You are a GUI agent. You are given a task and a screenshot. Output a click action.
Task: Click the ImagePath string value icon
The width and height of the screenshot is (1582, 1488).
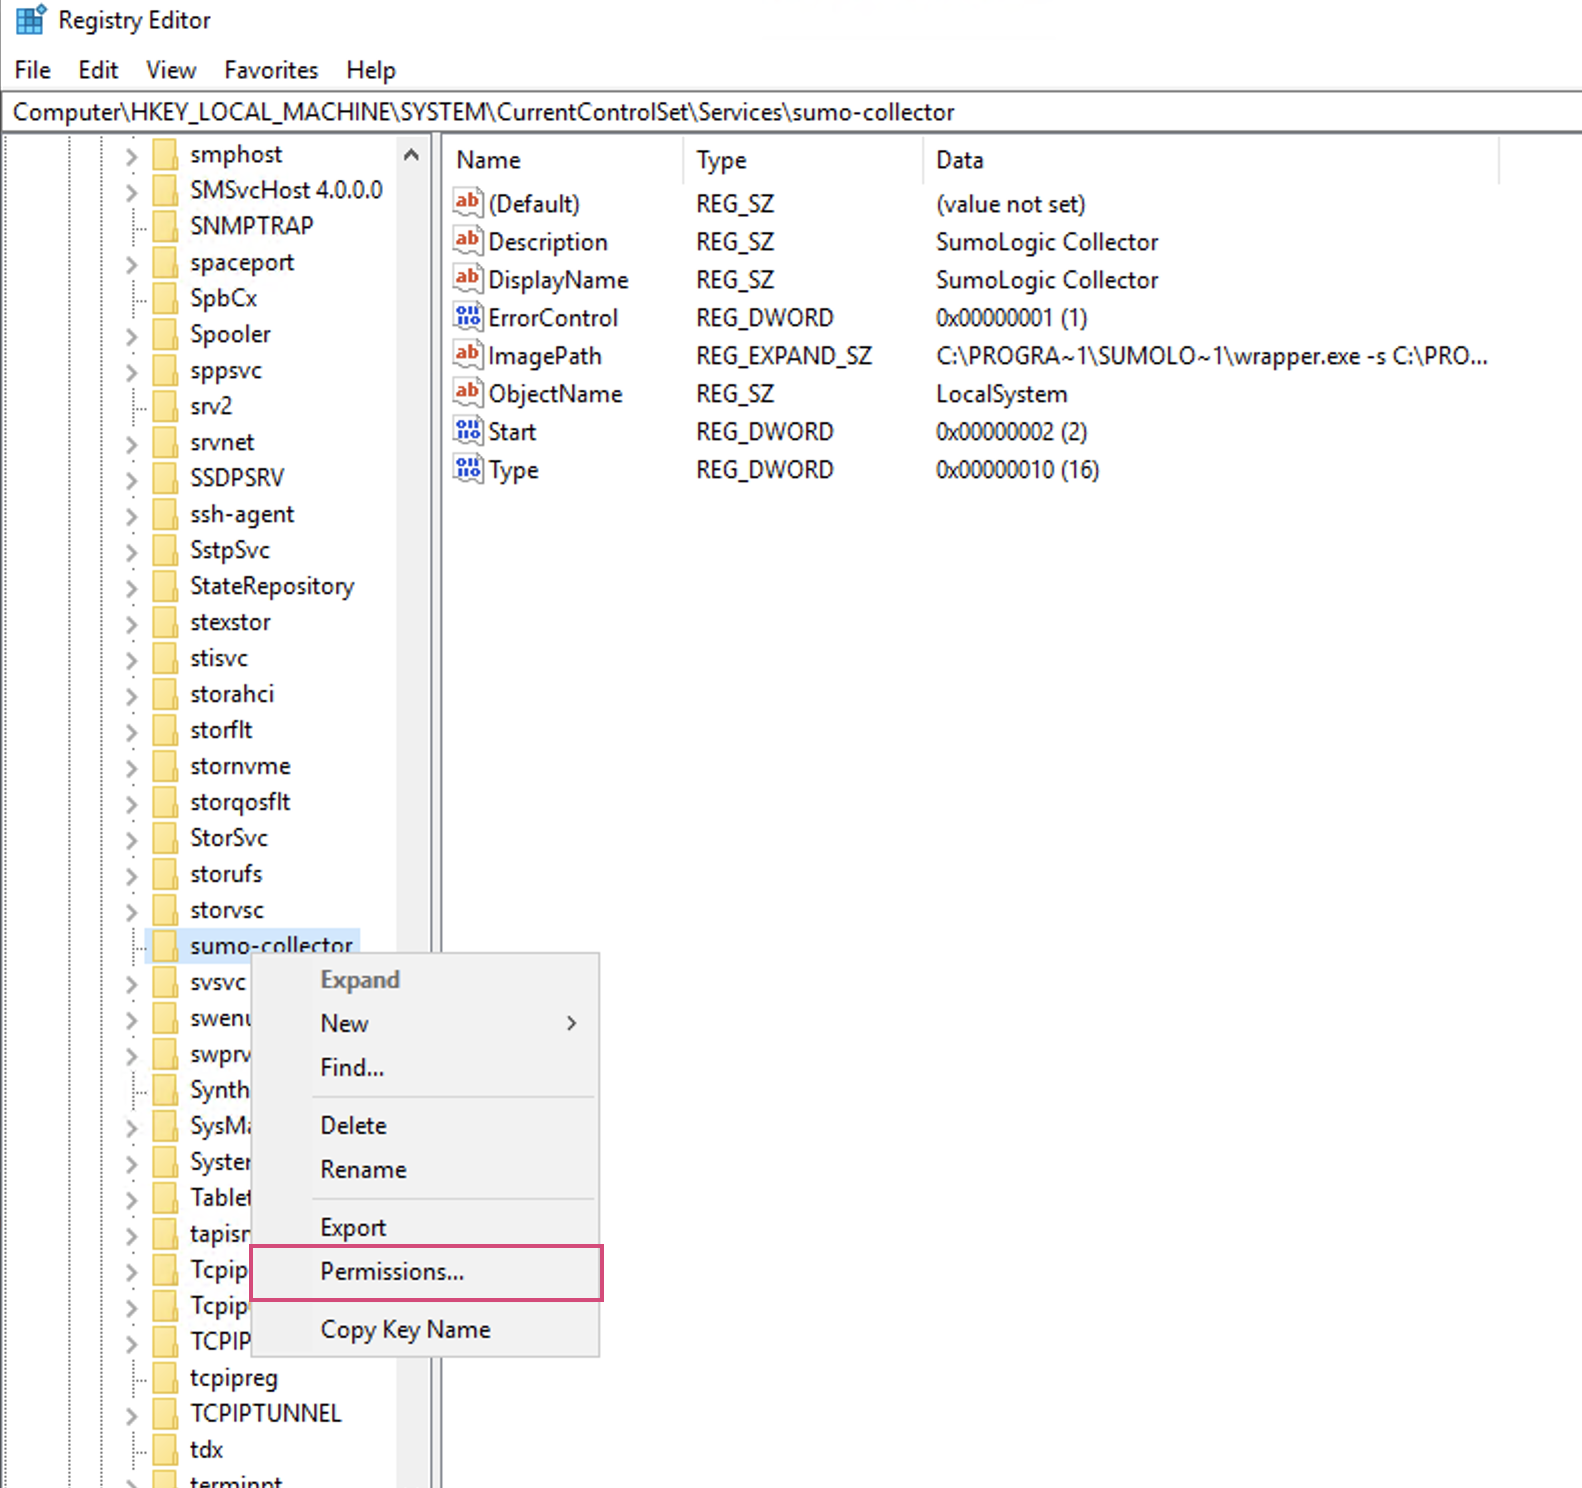[467, 355]
